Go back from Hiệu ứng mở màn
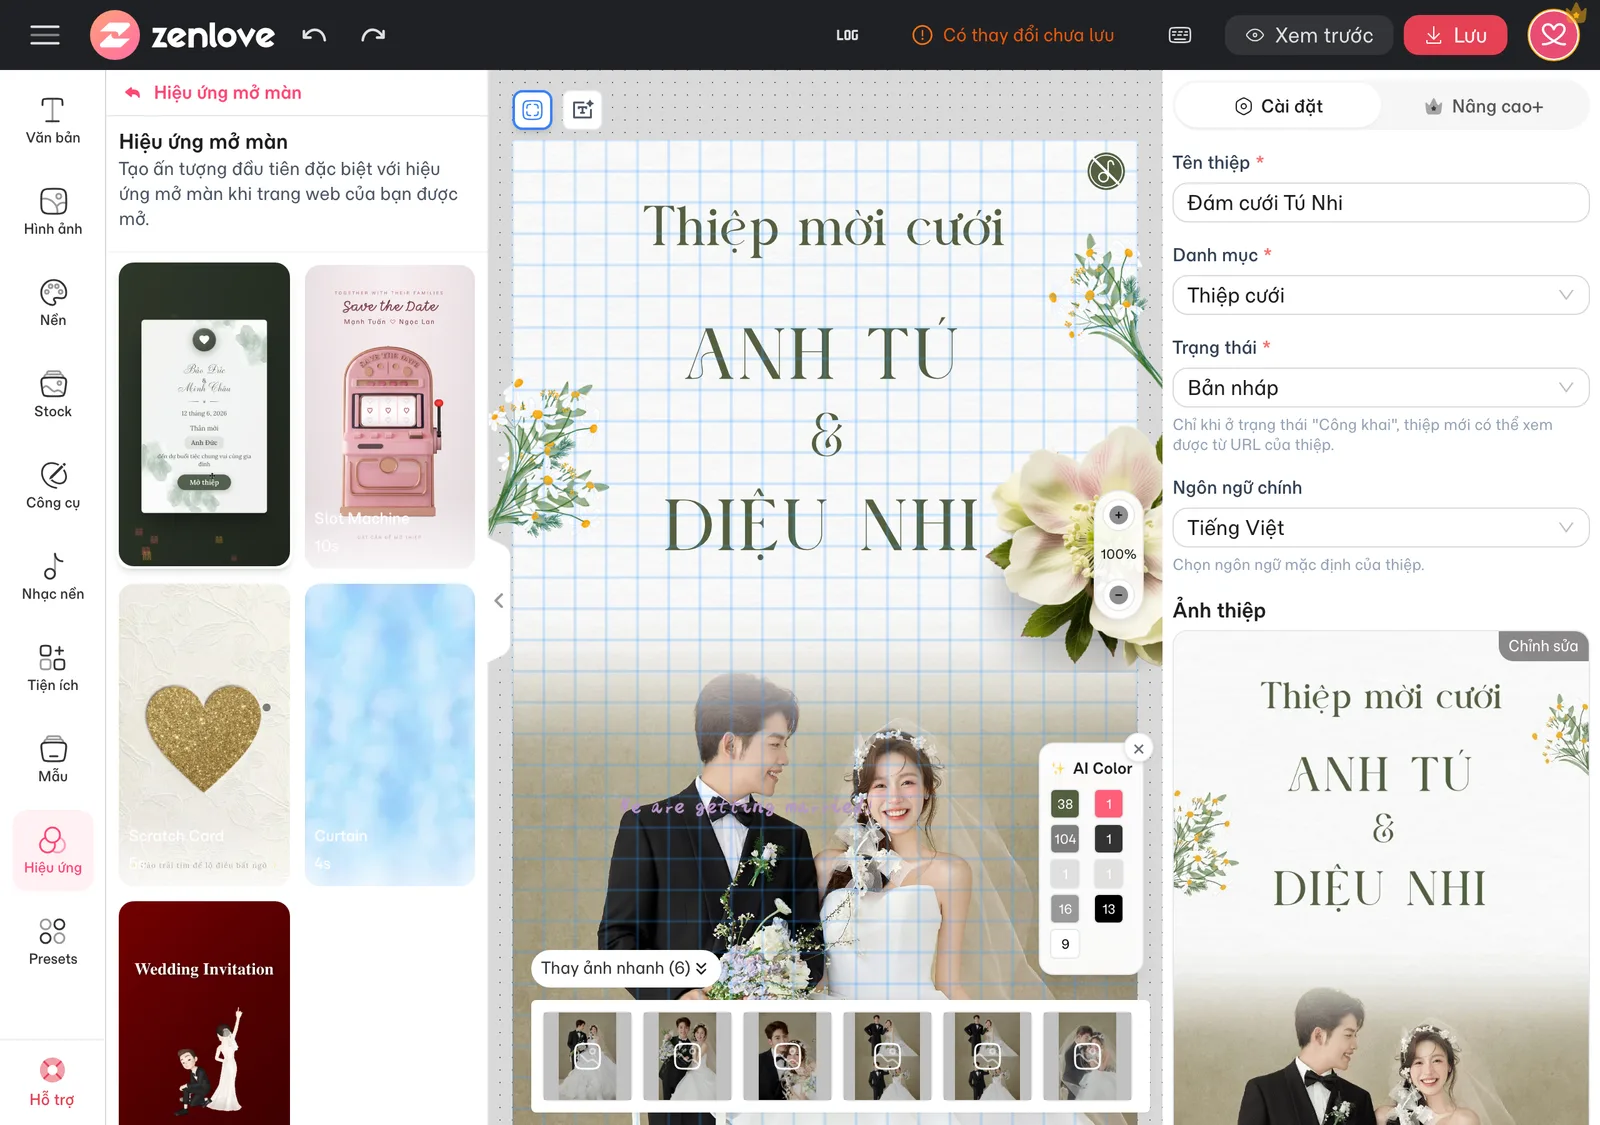This screenshot has height=1125, width=1600. coord(132,93)
